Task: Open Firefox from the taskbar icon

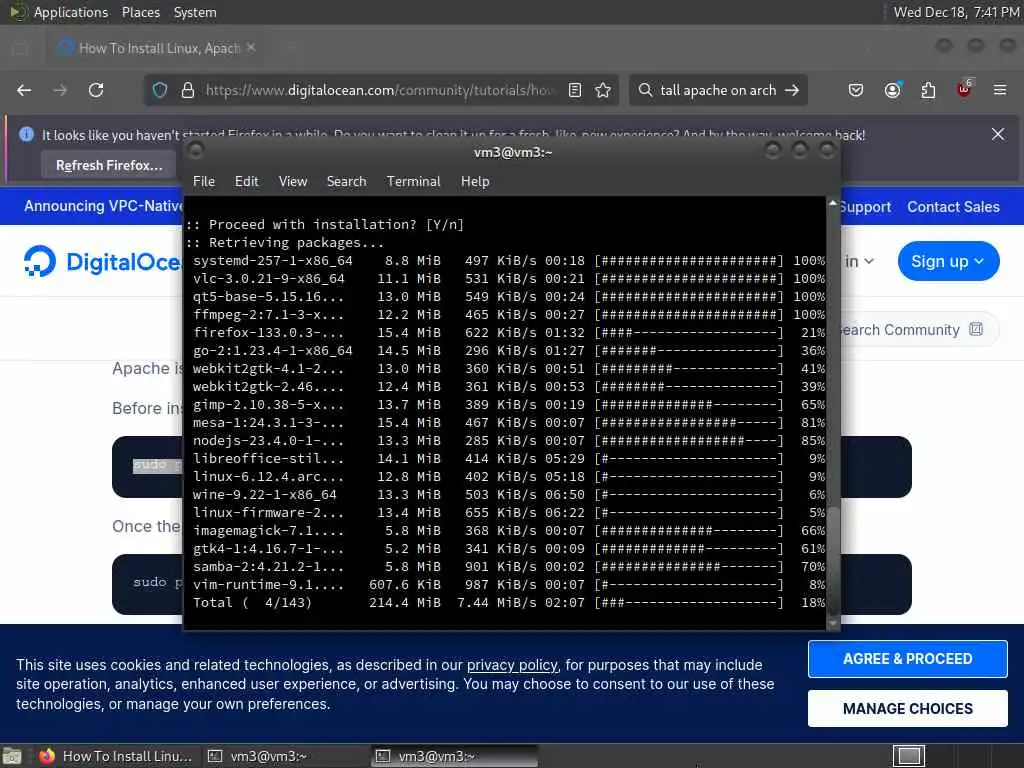Action: click(47, 756)
